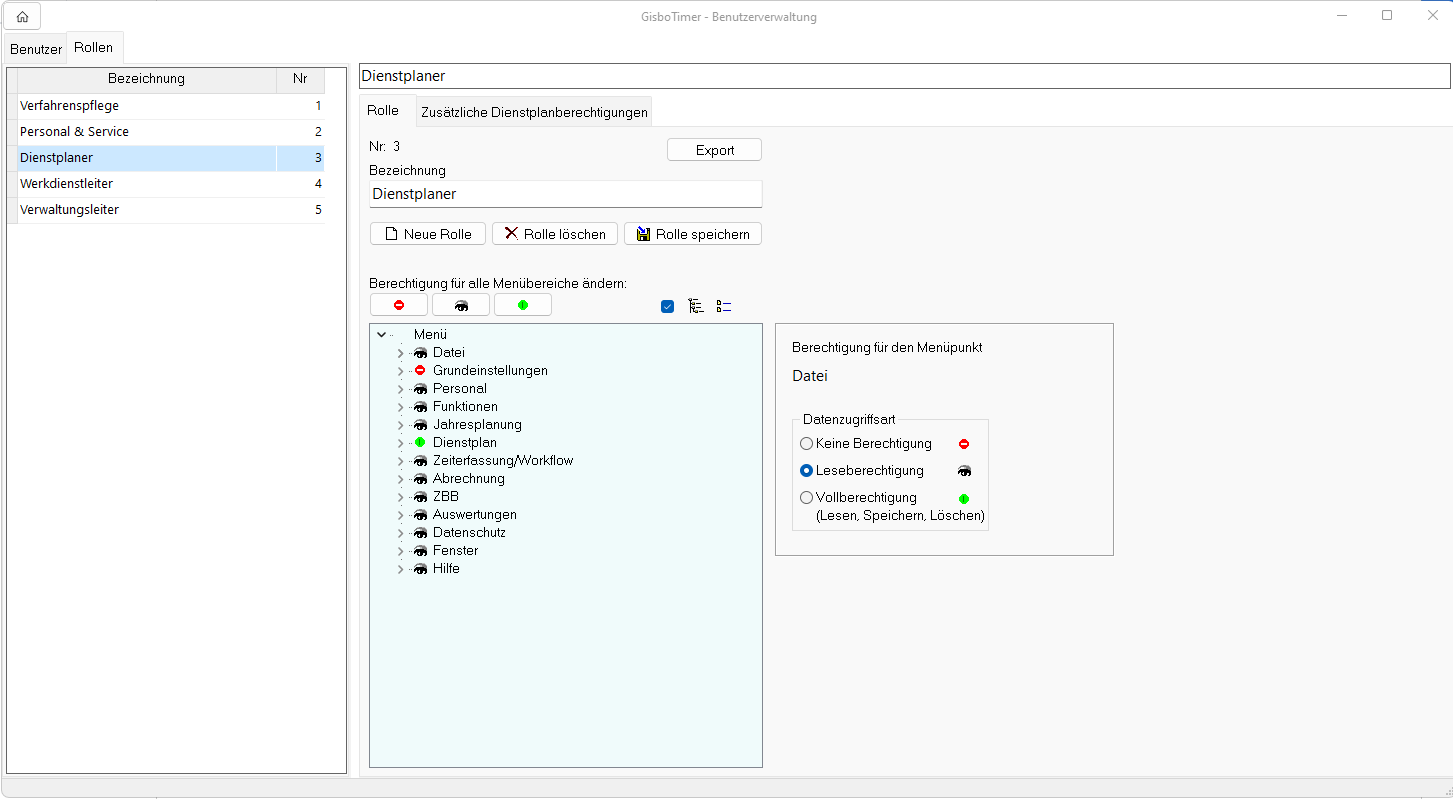Screen dimensions: 1453x799
Task: Expand the Zeiterfassung/Workflow tree node
Action: pyautogui.click(x=400, y=461)
